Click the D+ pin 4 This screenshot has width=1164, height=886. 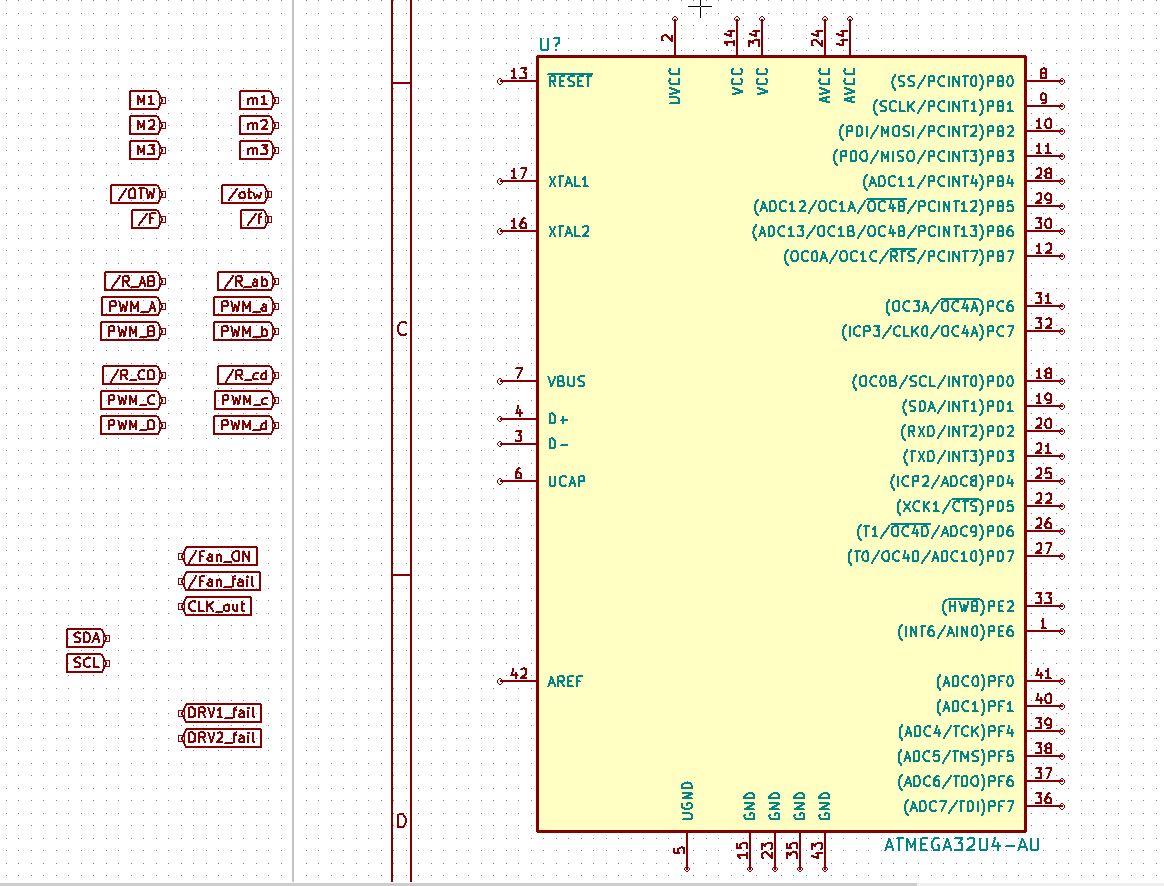[x=517, y=419]
